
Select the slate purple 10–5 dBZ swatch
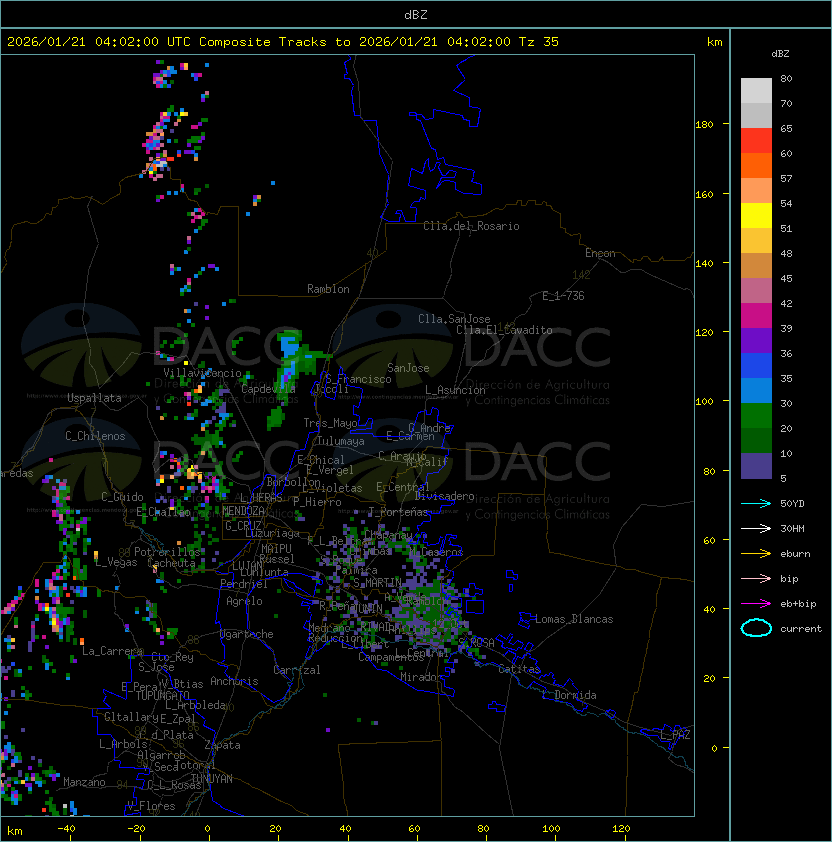756,466
